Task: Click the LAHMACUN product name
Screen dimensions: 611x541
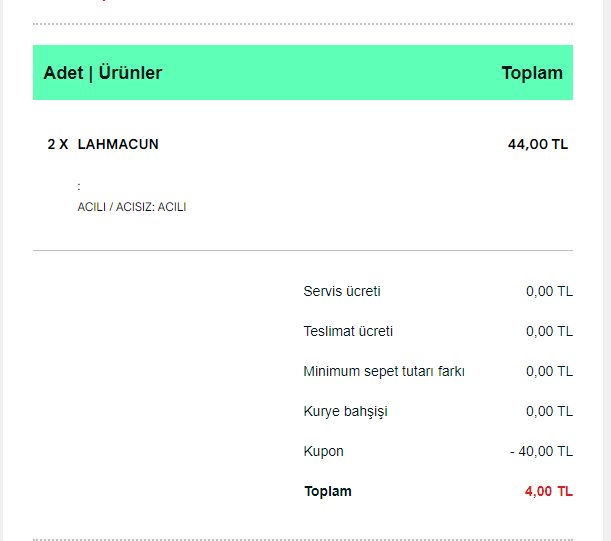Action: [x=118, y=144]
